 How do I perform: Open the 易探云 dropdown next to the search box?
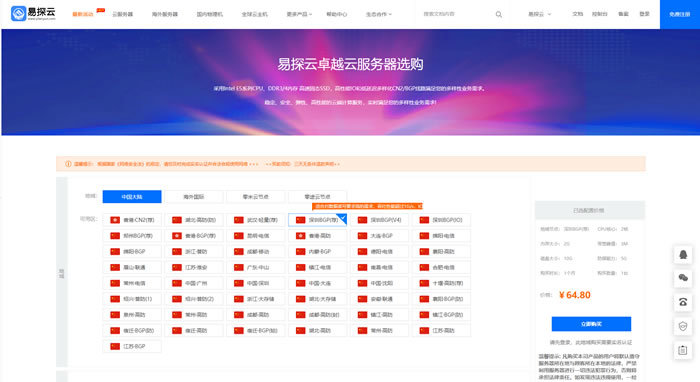click(540, 14)
